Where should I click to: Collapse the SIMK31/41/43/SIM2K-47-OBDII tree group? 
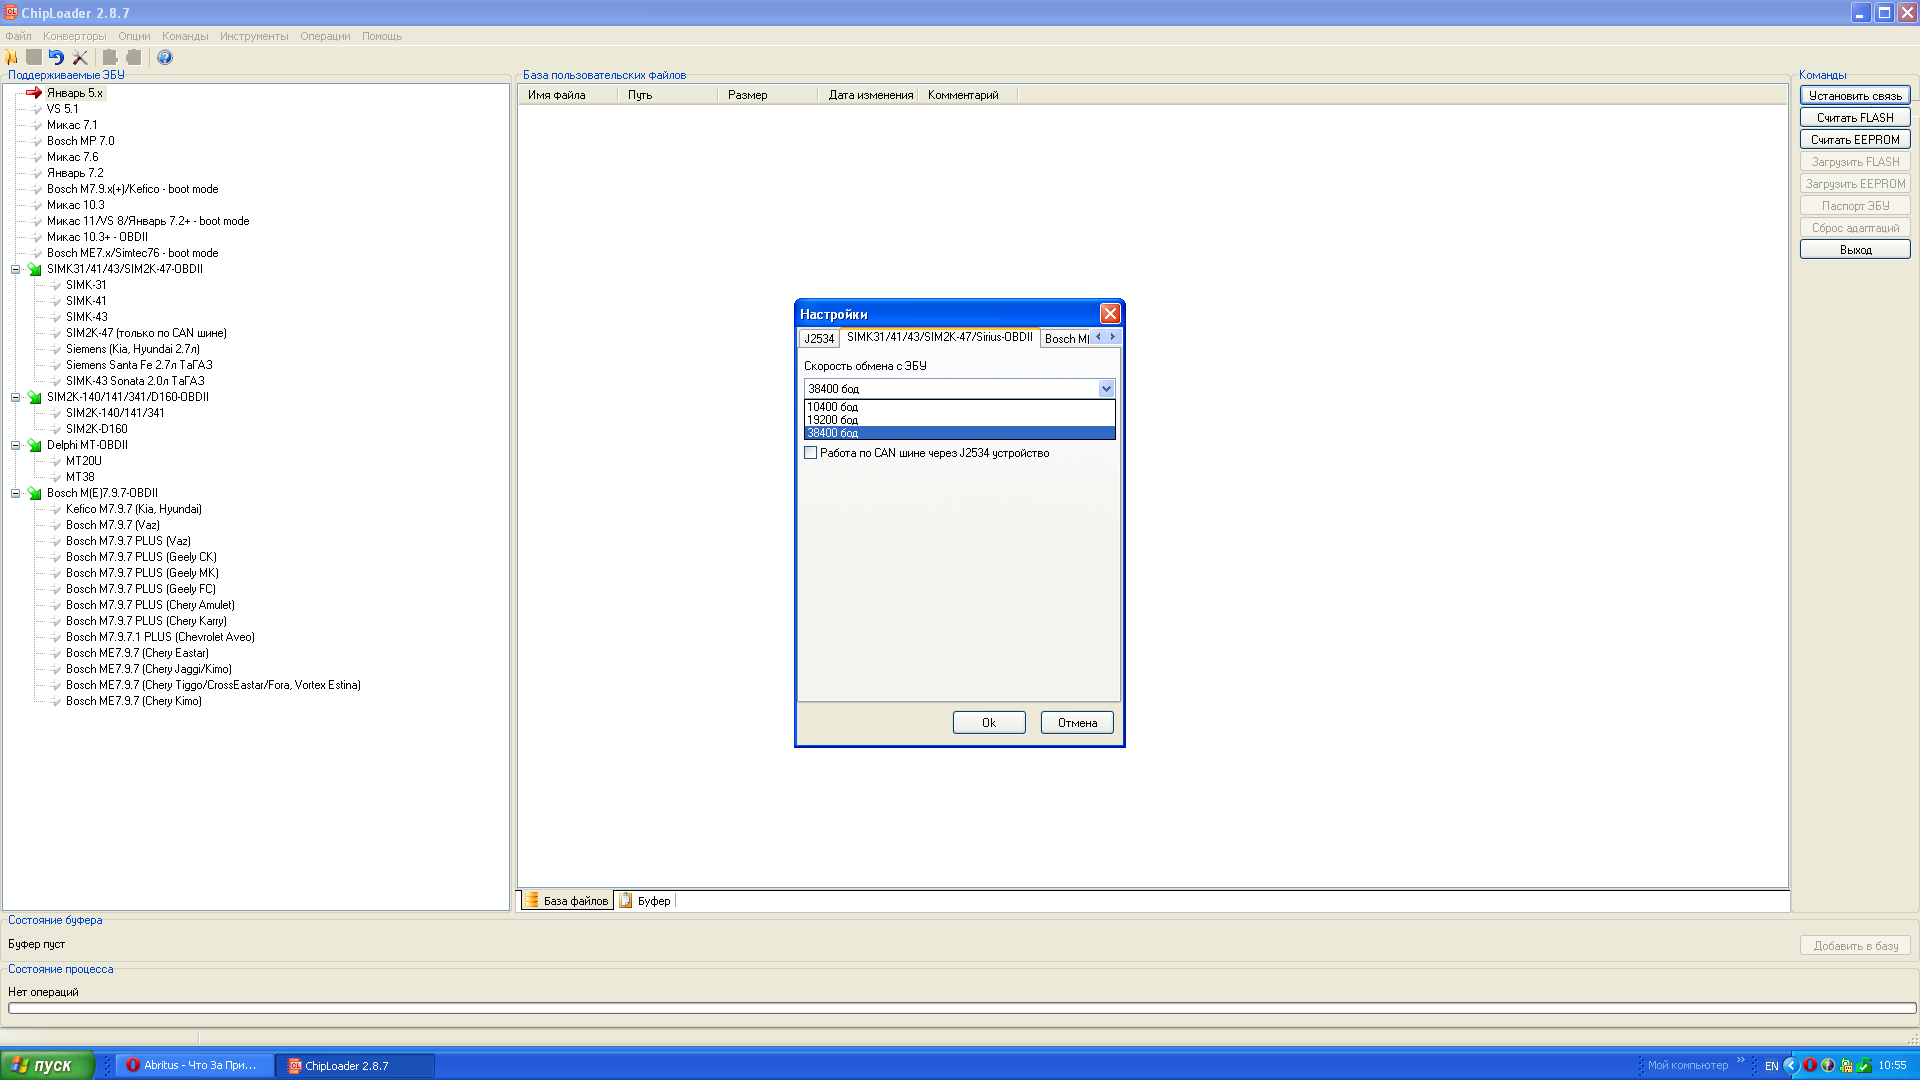(15, 270)
